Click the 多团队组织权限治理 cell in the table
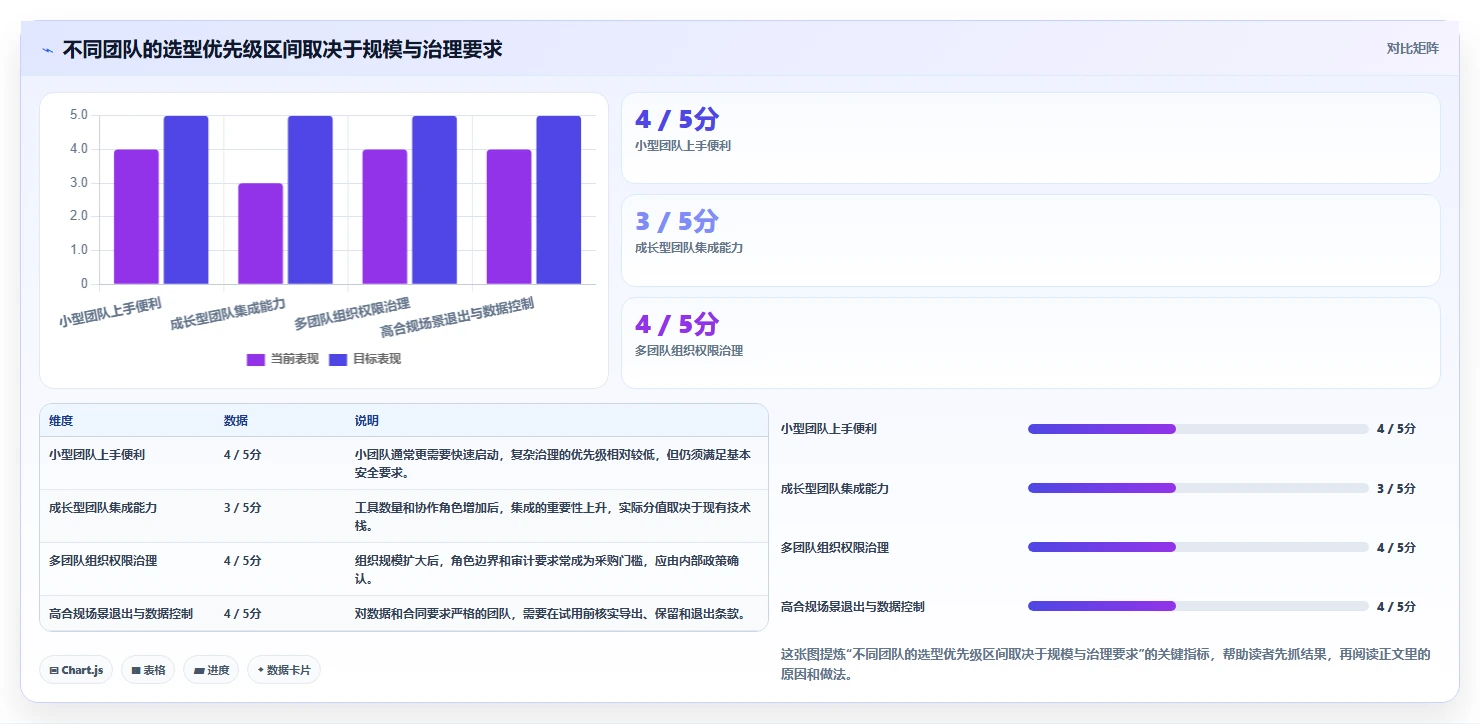Screen dimensions: 1480x724 click(x=103, y=560)
